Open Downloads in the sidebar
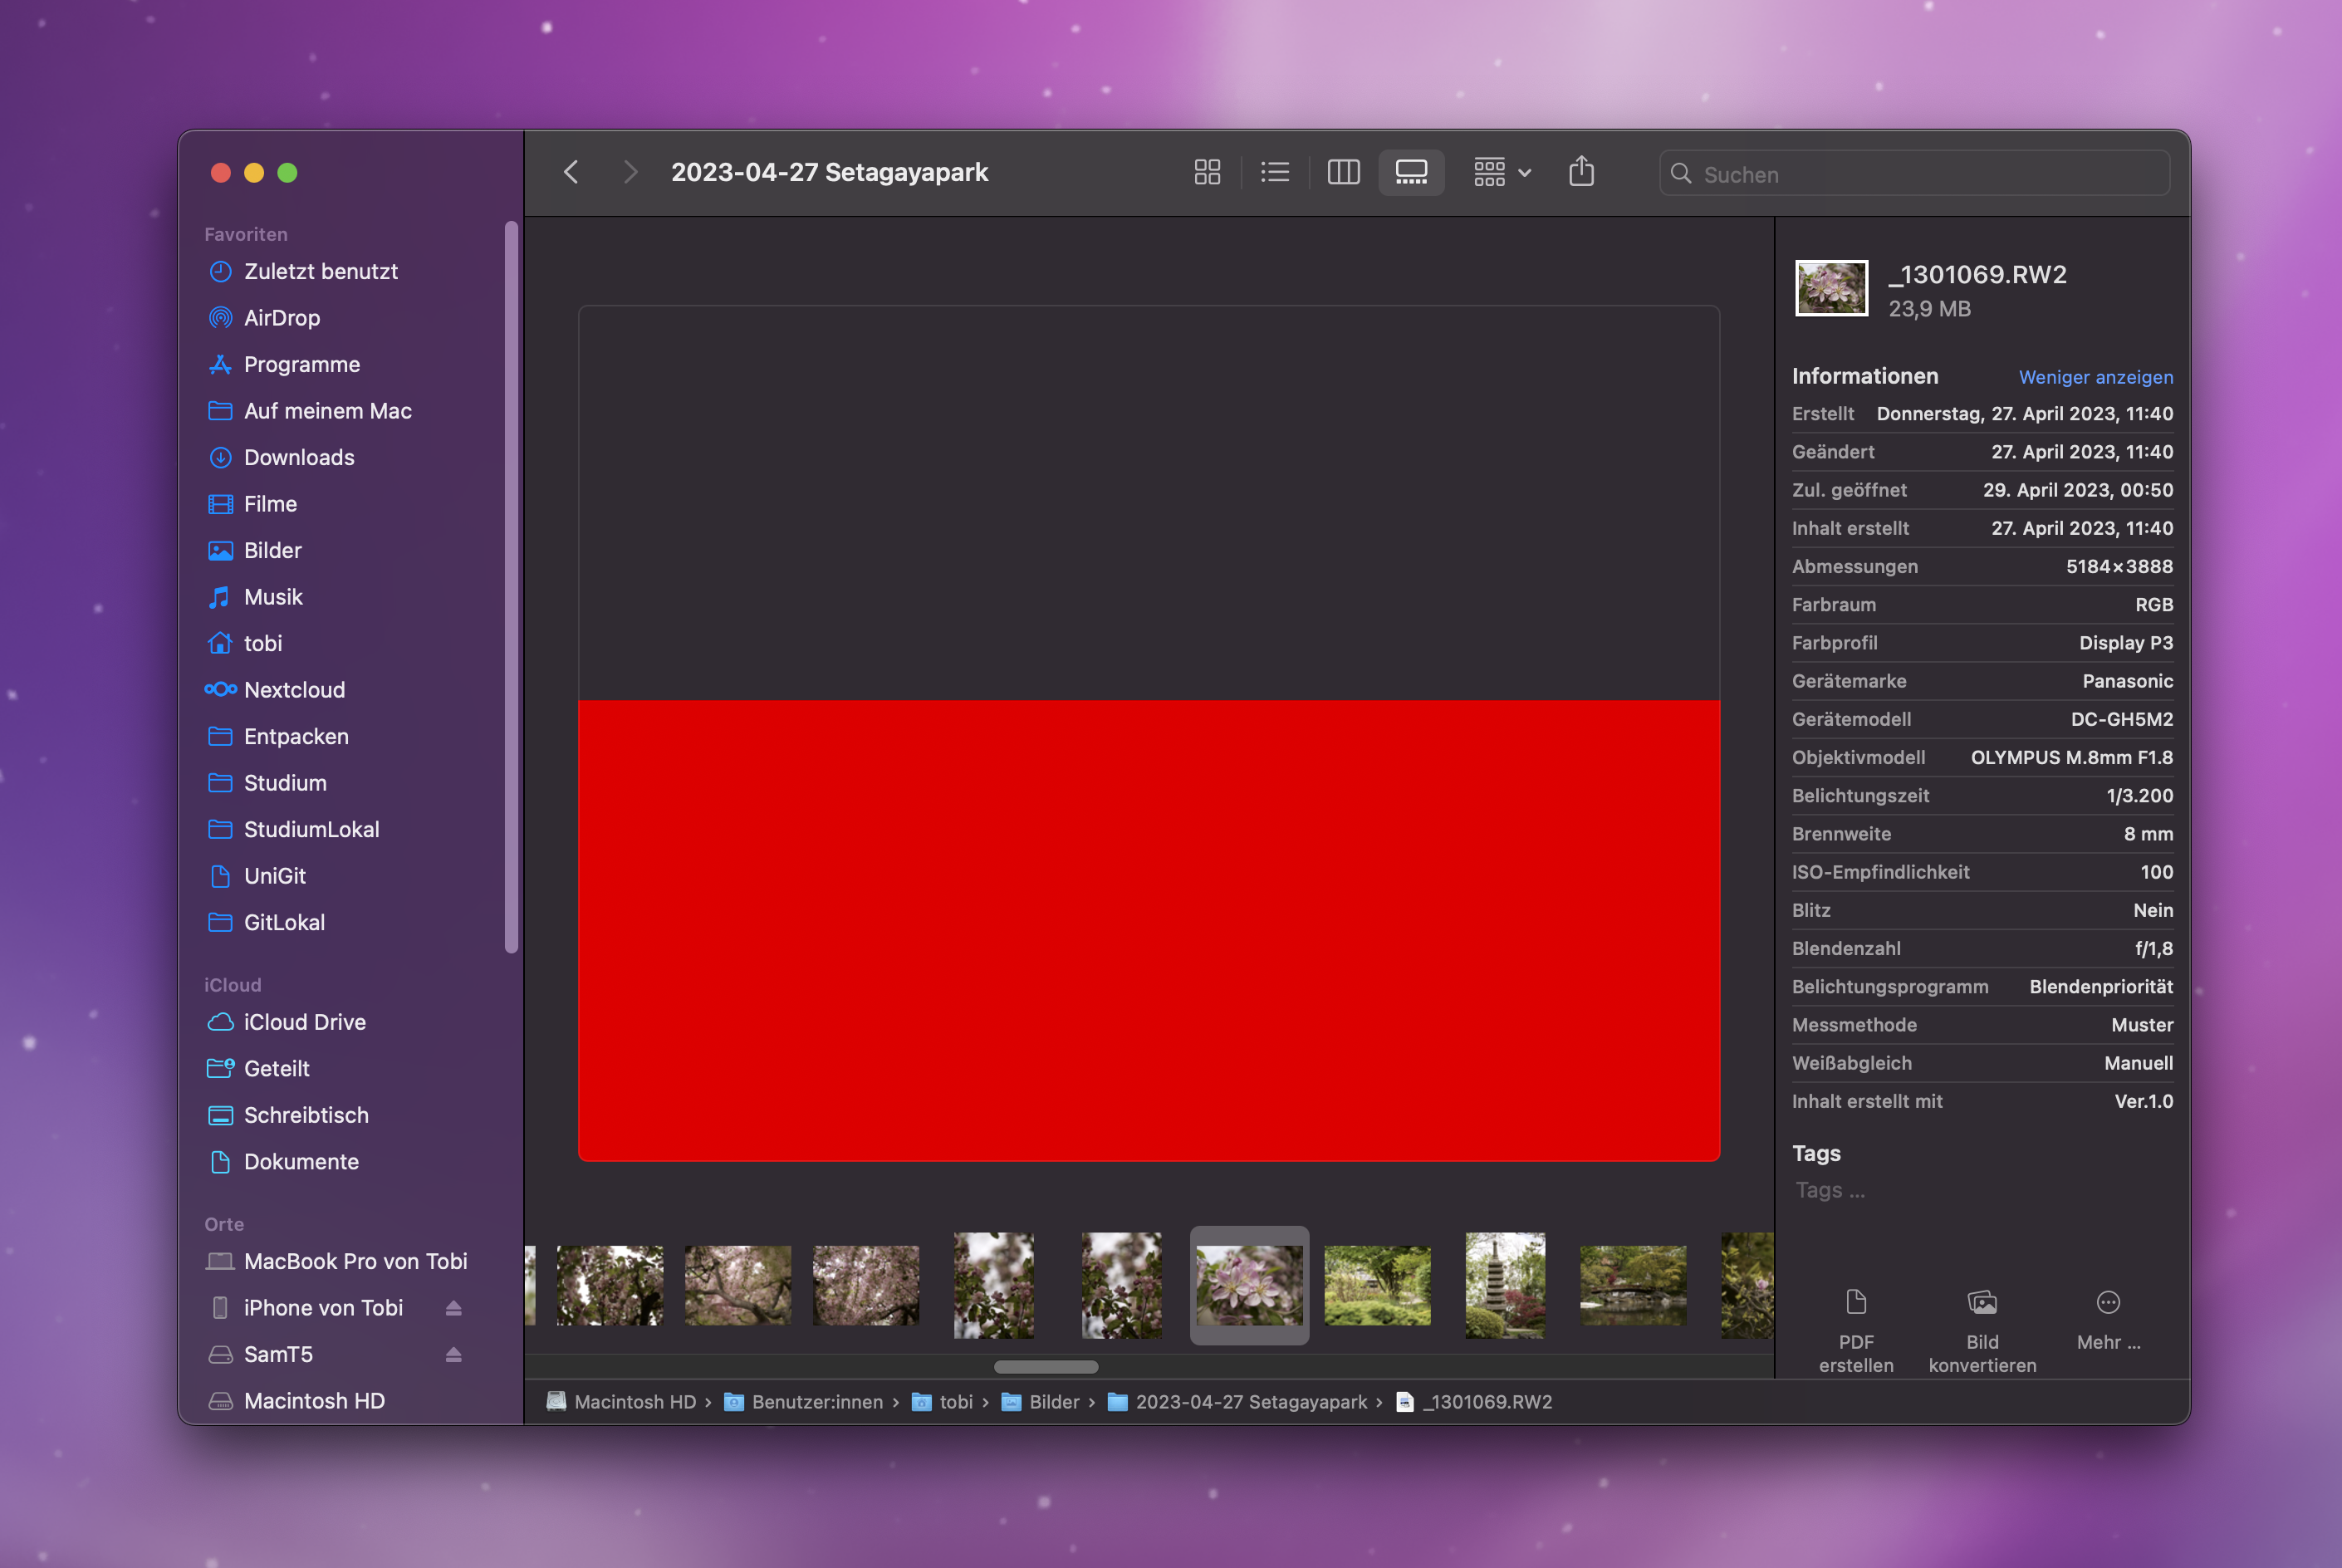 (299, 457)
